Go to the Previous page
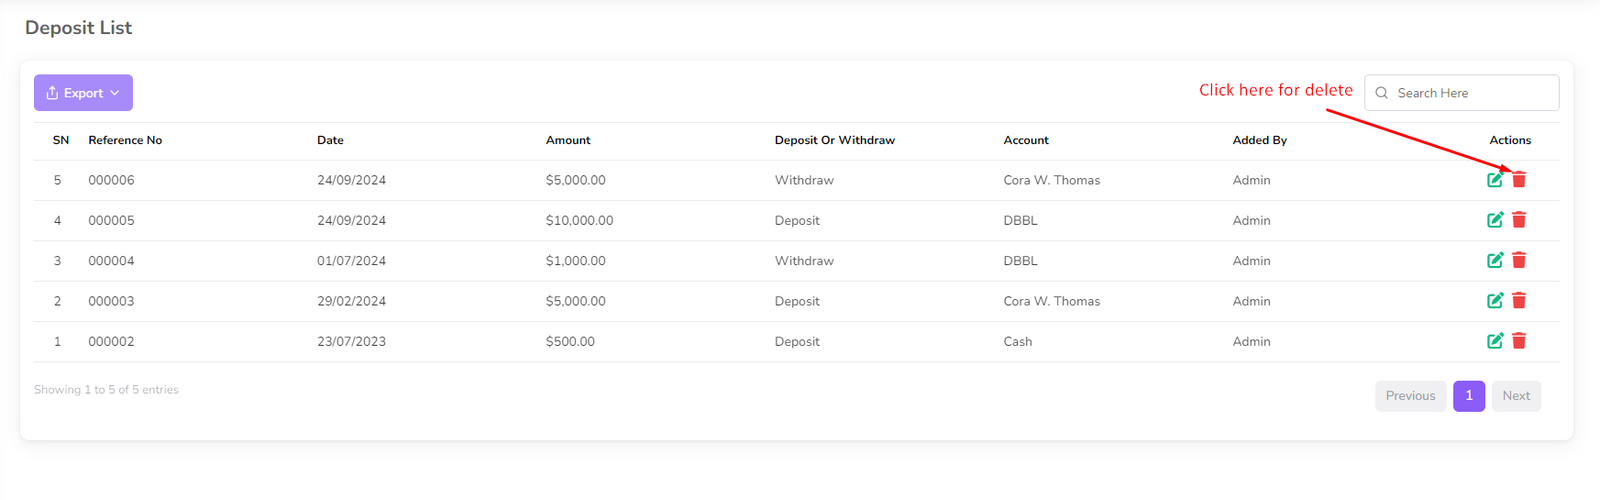The width and height of the screenshot is (1600, 500). coord(1410,396)
